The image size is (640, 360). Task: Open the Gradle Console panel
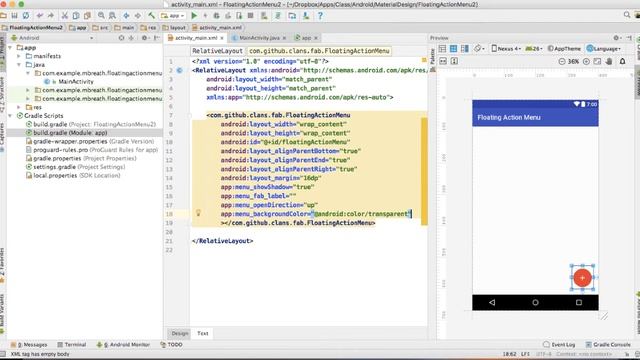click(x=608, y=344)
